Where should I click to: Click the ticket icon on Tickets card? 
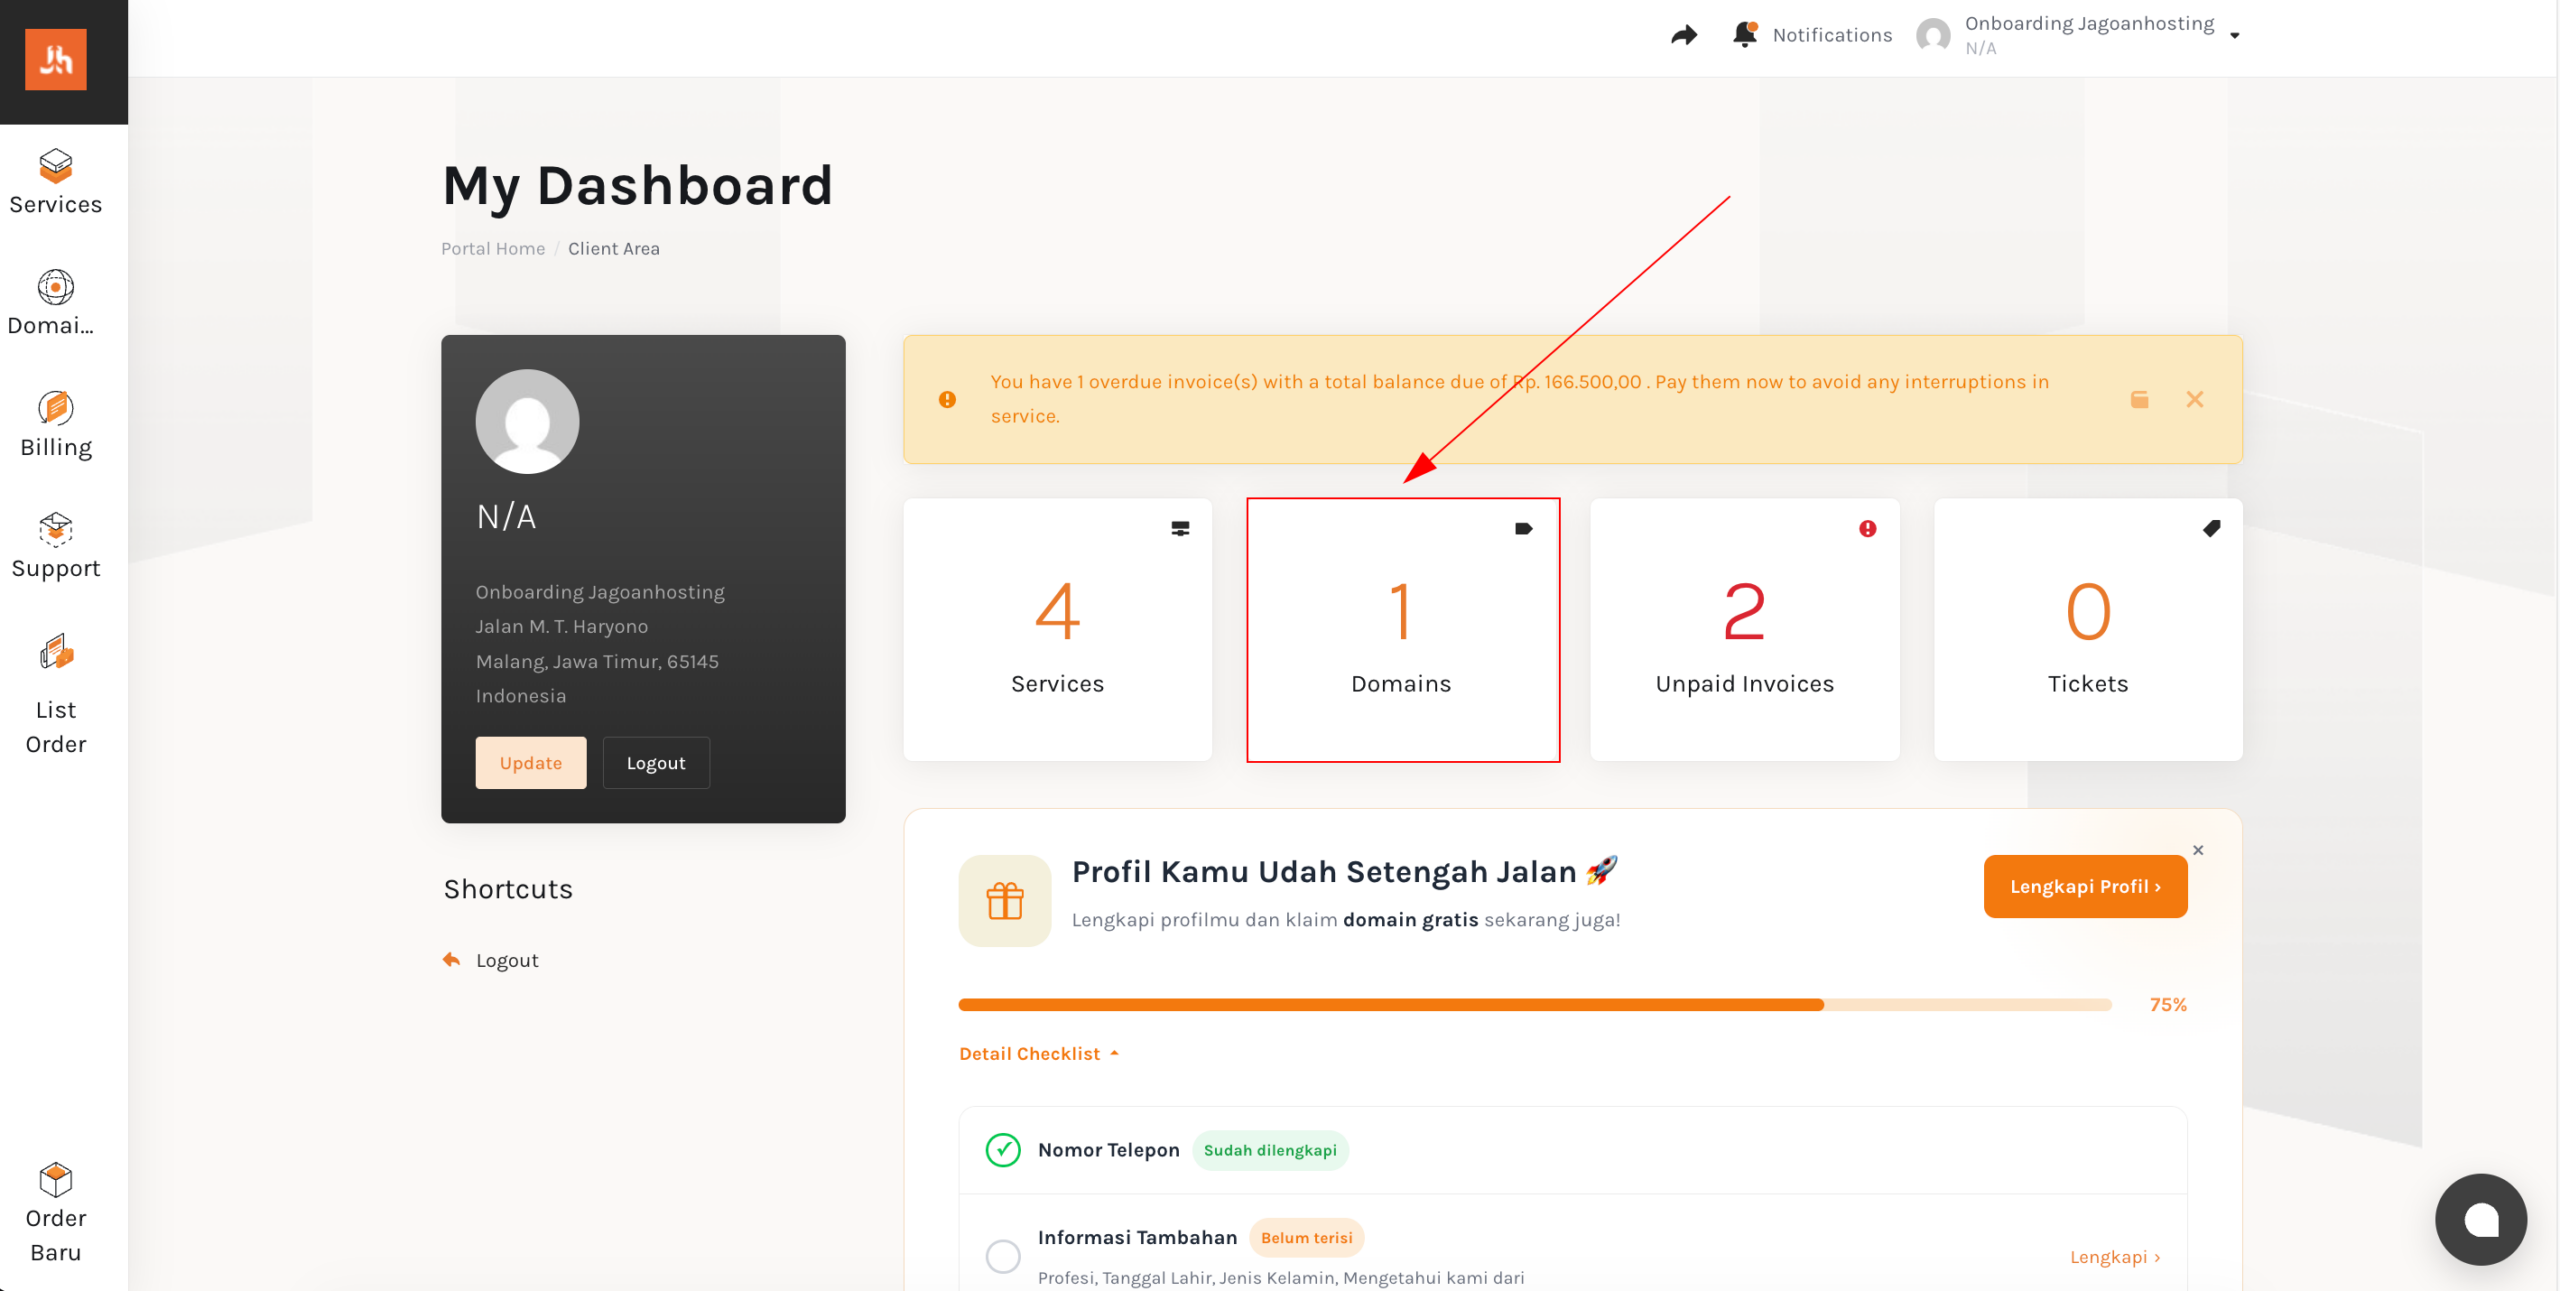(2211, 528)
